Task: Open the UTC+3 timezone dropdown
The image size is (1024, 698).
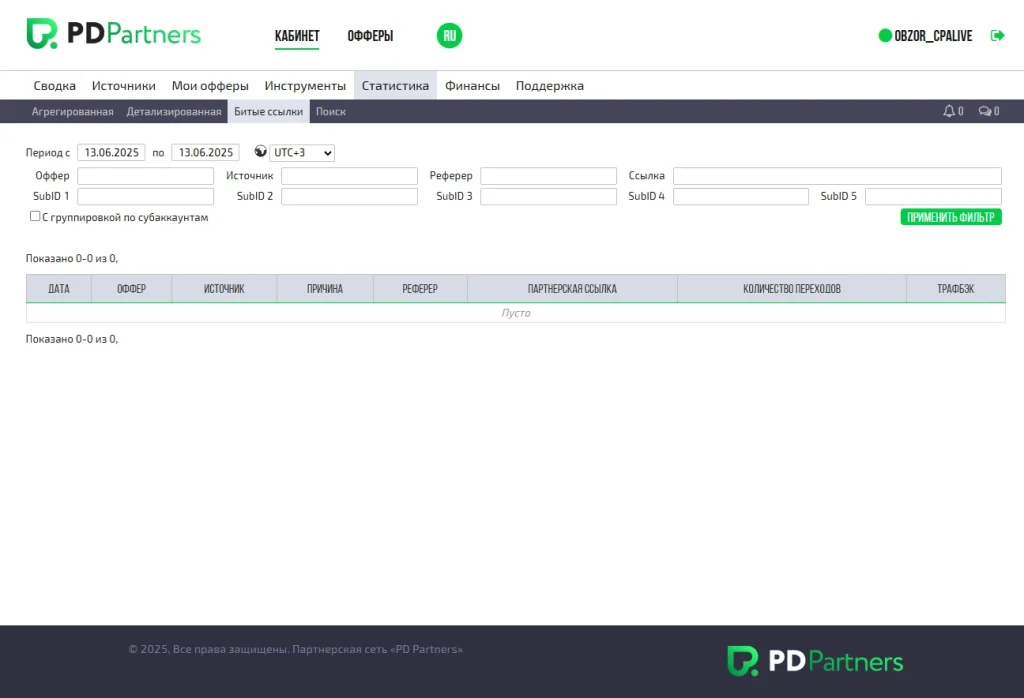Action: click(x=302, y=153)
